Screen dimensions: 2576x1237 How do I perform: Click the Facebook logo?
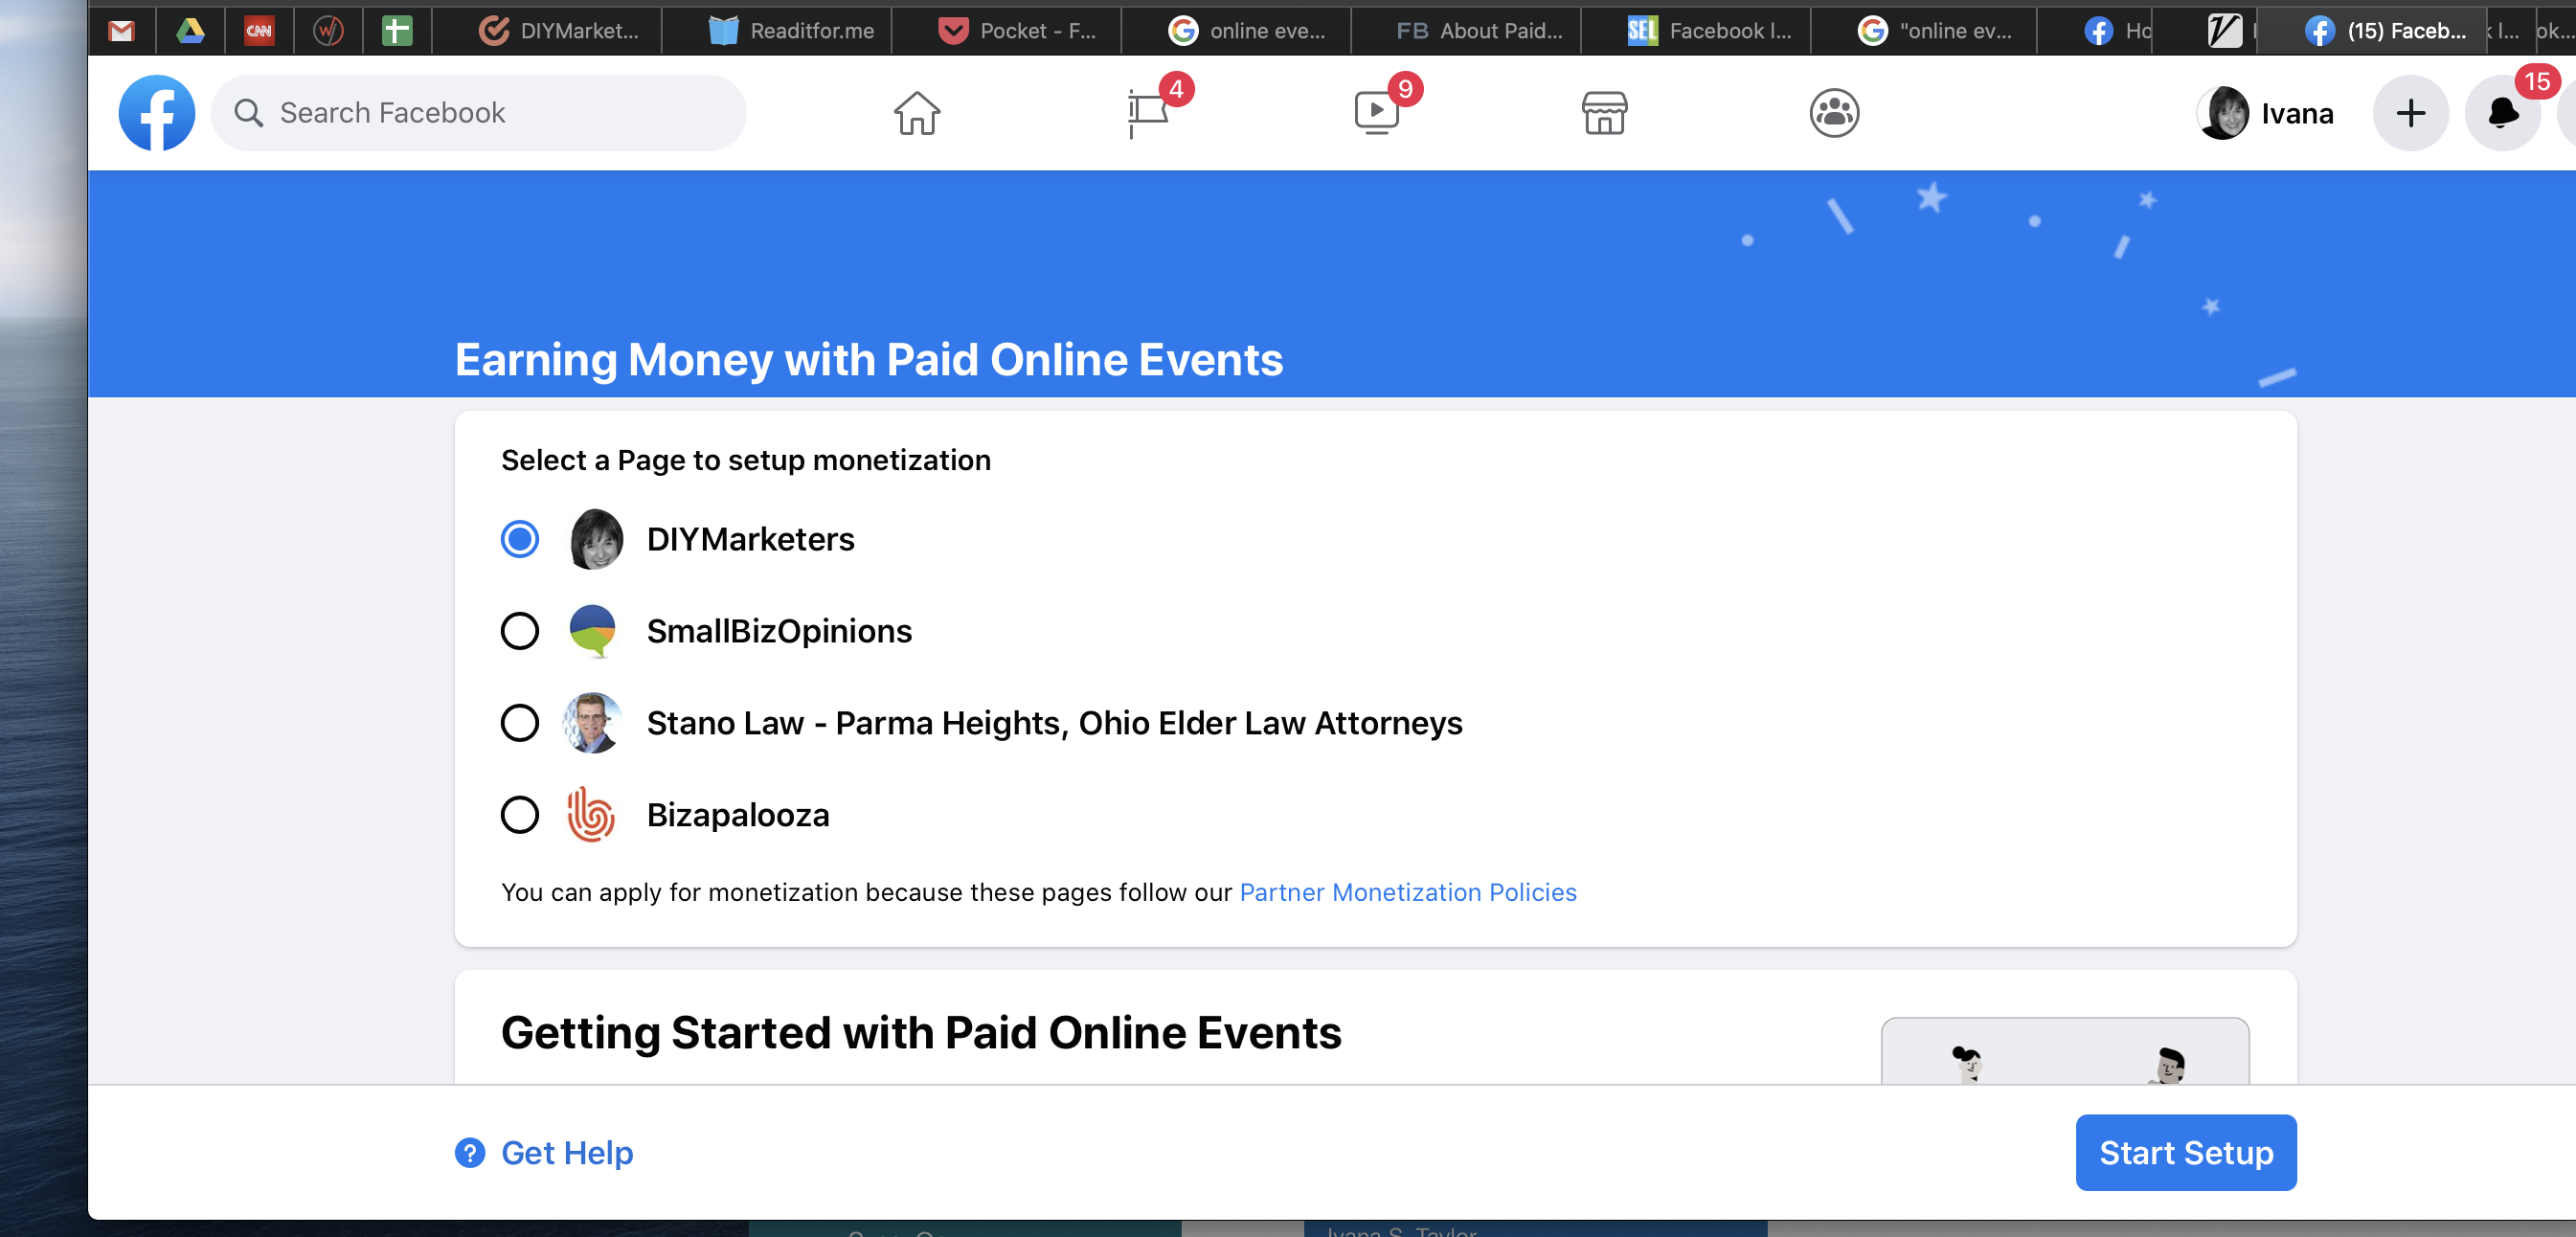point(157,113)
